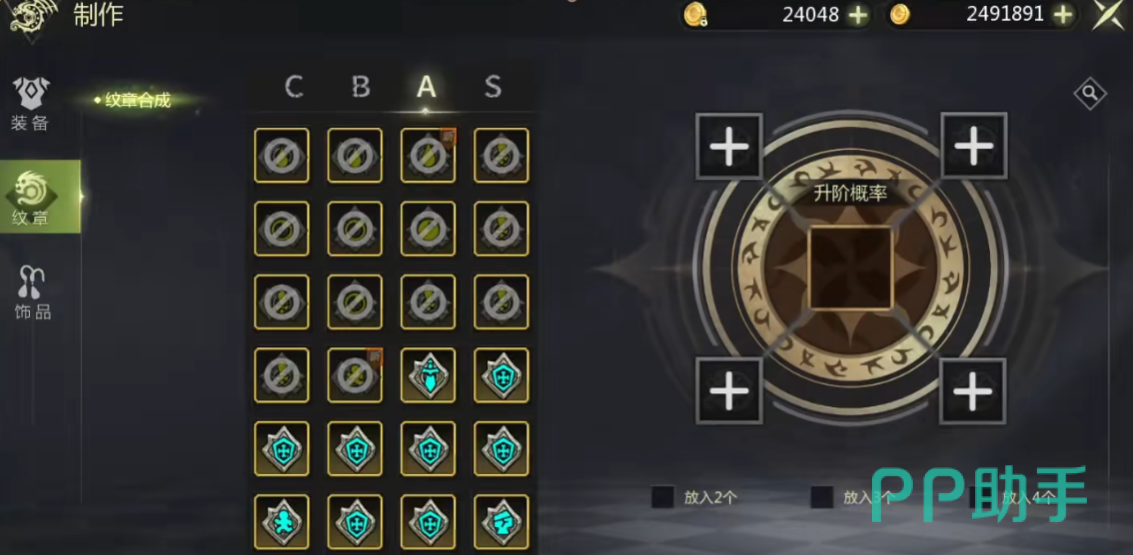This screenshot has height=555, width=1133.
Task: Add currency with plus beside 24048
Action: [858, 14]
